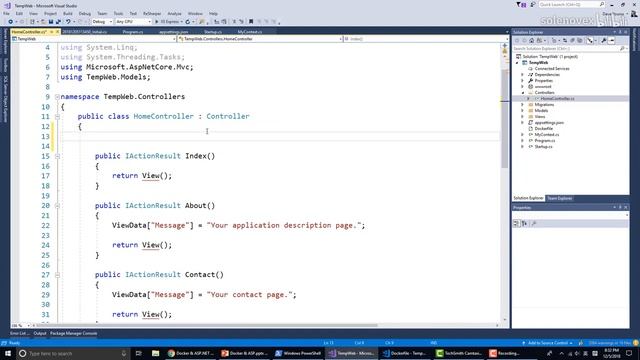The width and height of the screenshot is (640, 360).
Task: Switch to the Startup.cs editor tab
Action: coord(213,32)
